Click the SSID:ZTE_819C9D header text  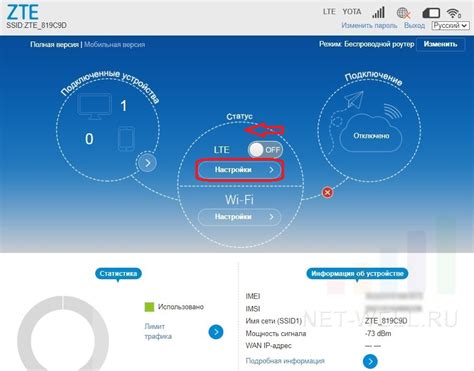coord(36,26)
